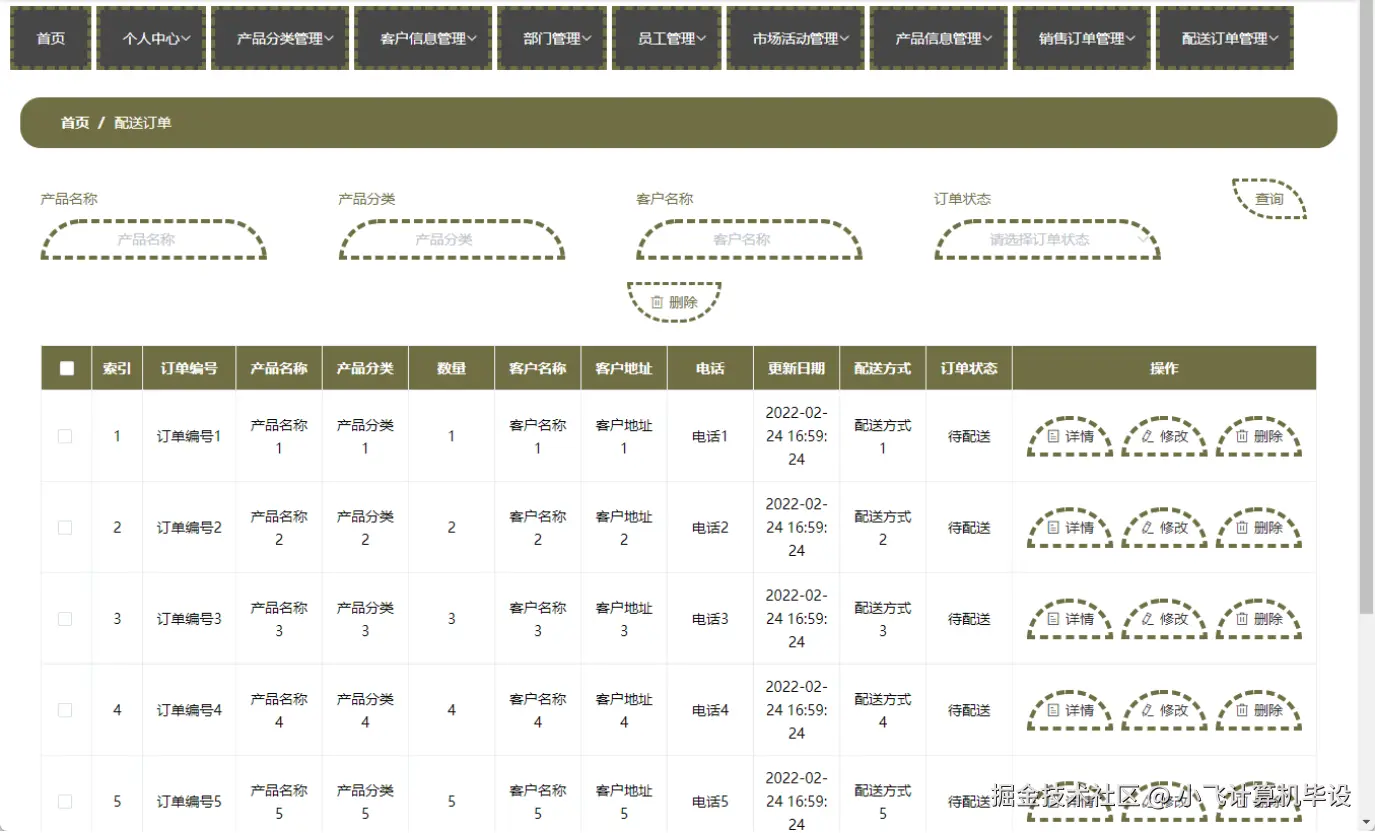Click 修改 for order 订单编号3
The image size is (1375, 833).
[x=1164, y=619]
